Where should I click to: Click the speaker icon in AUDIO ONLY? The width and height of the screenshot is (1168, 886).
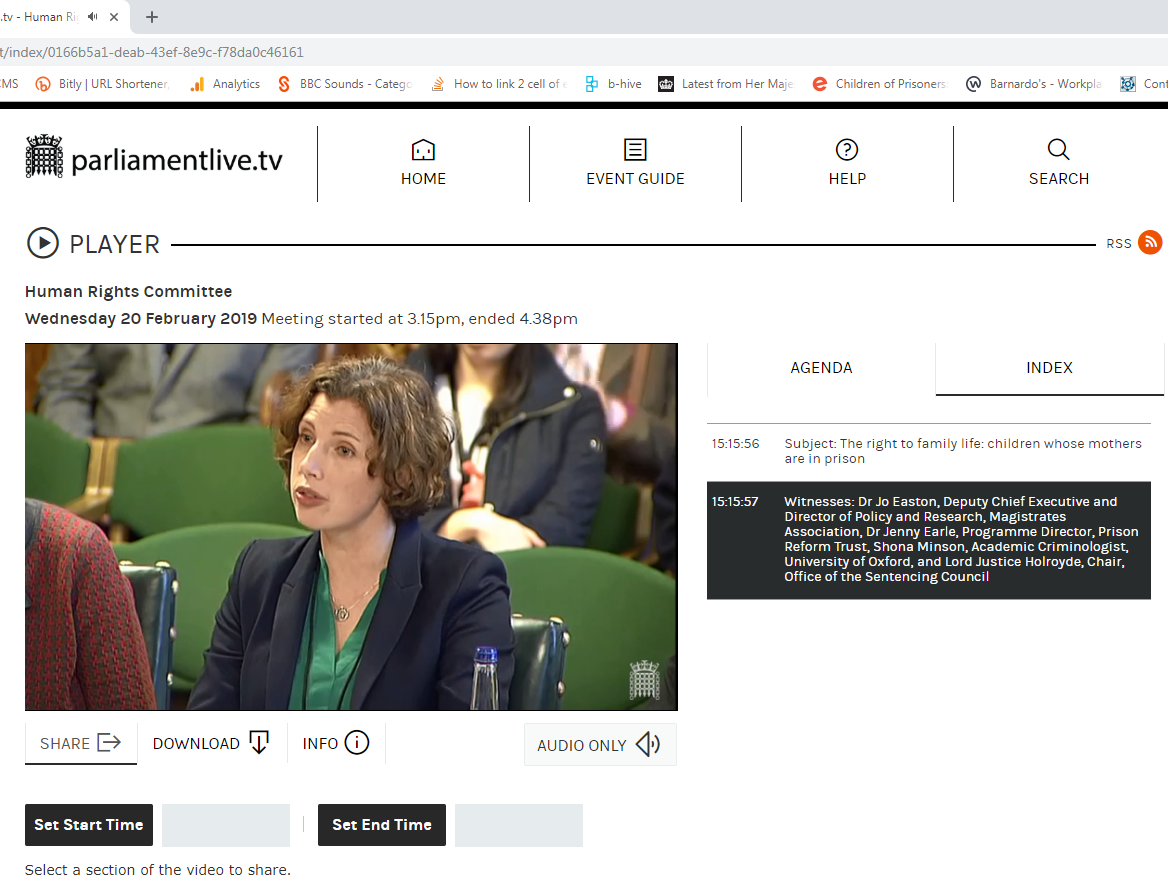(648, 744)
